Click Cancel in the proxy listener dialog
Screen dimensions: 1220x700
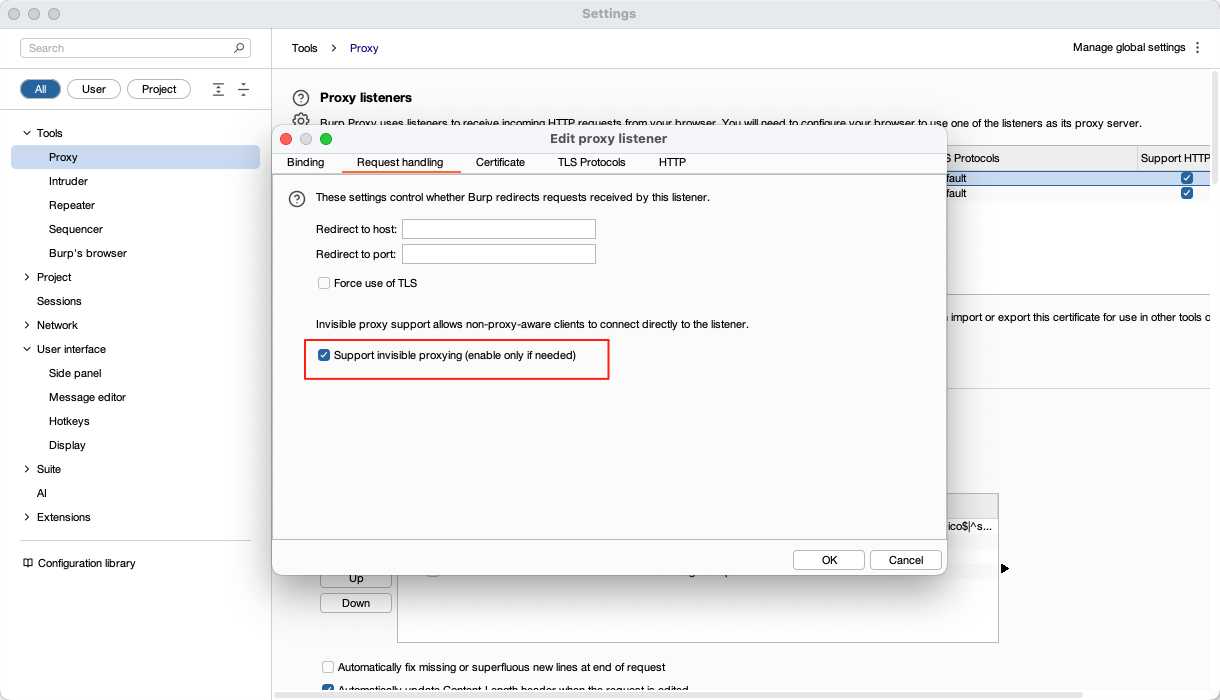905,560
